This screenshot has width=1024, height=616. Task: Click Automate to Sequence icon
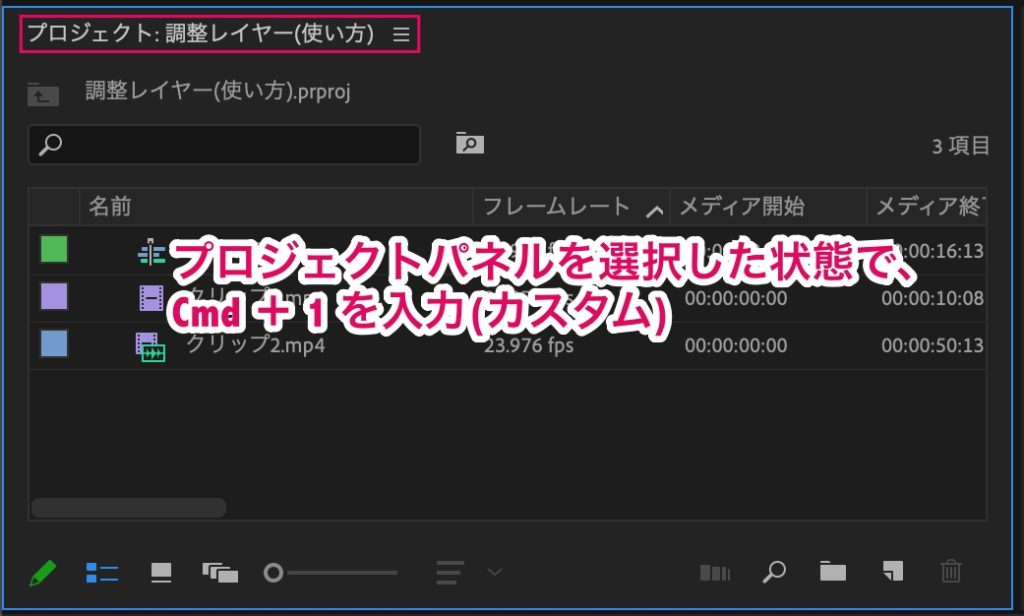pos(714,573)
